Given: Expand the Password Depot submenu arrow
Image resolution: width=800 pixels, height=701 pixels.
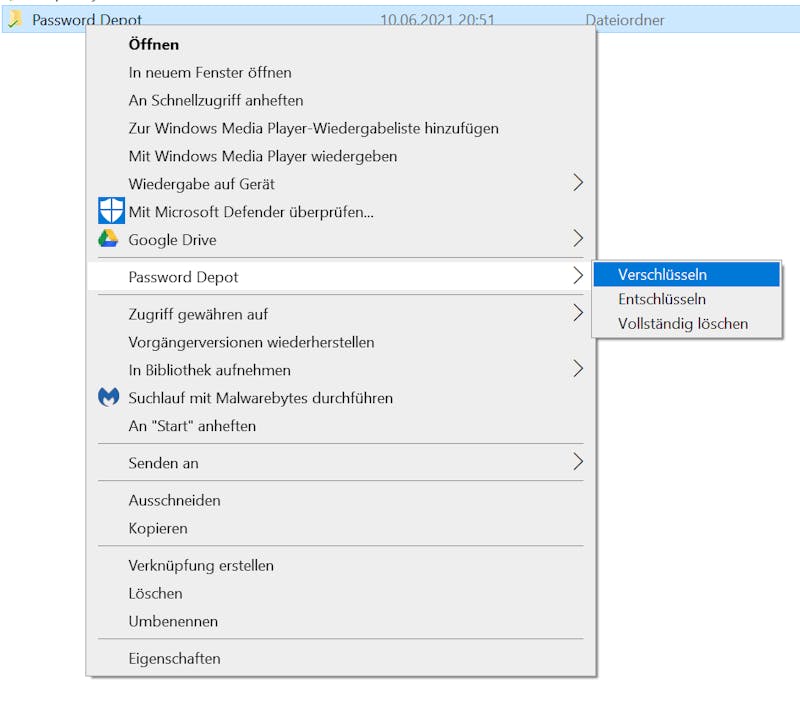Looking at the screenshot, I should (578, 276).
